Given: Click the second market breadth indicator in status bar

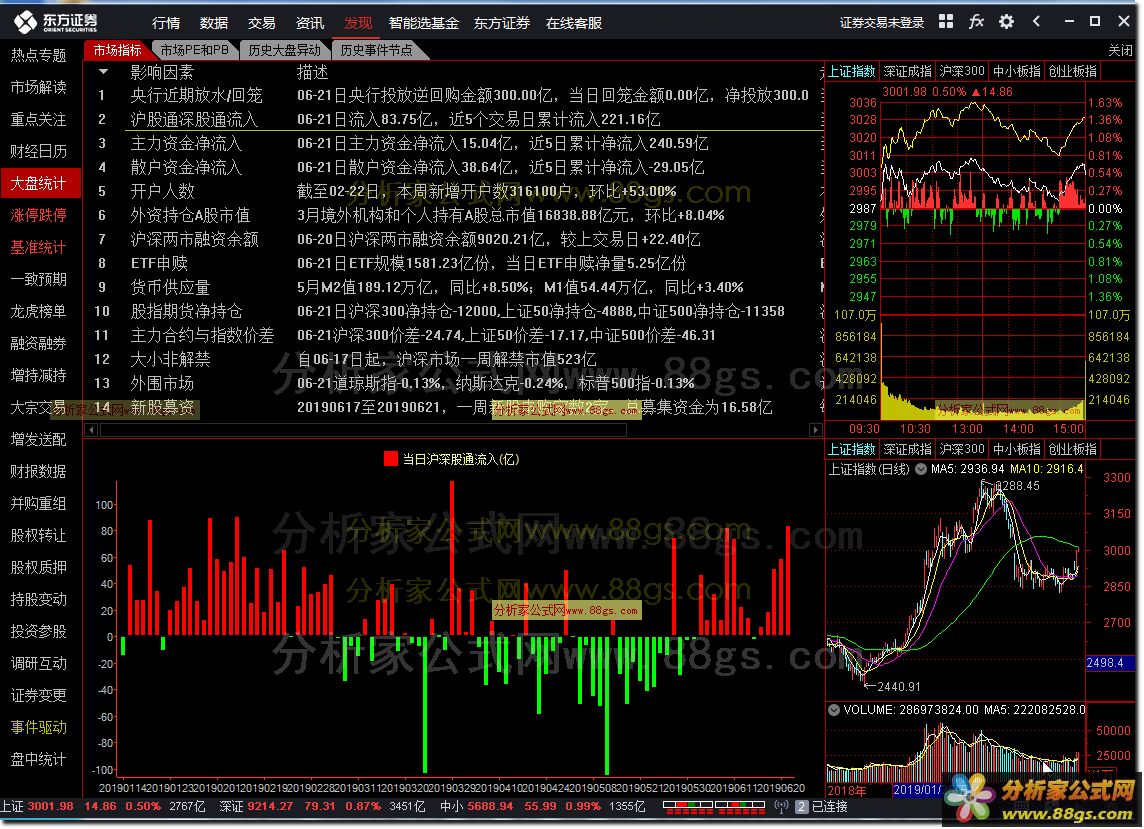Looking at the screenshot, I should click(x=741, y=807).
